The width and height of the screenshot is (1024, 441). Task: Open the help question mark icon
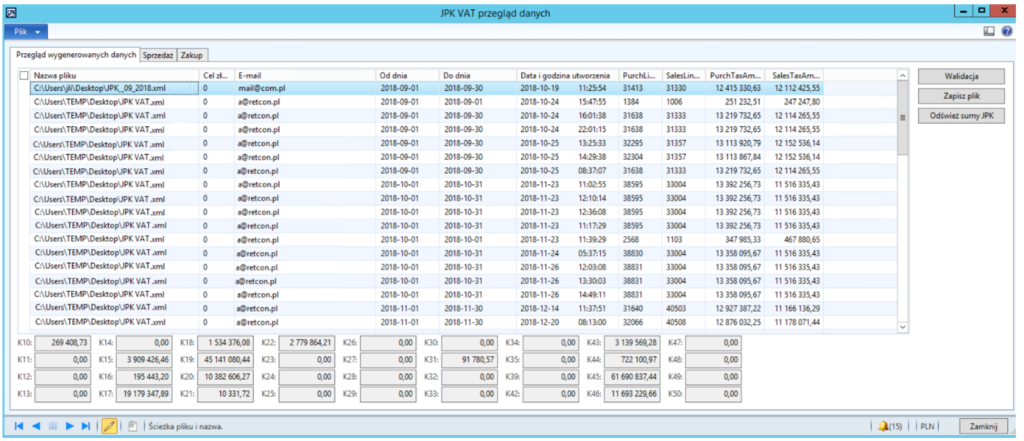point(1008,32)
